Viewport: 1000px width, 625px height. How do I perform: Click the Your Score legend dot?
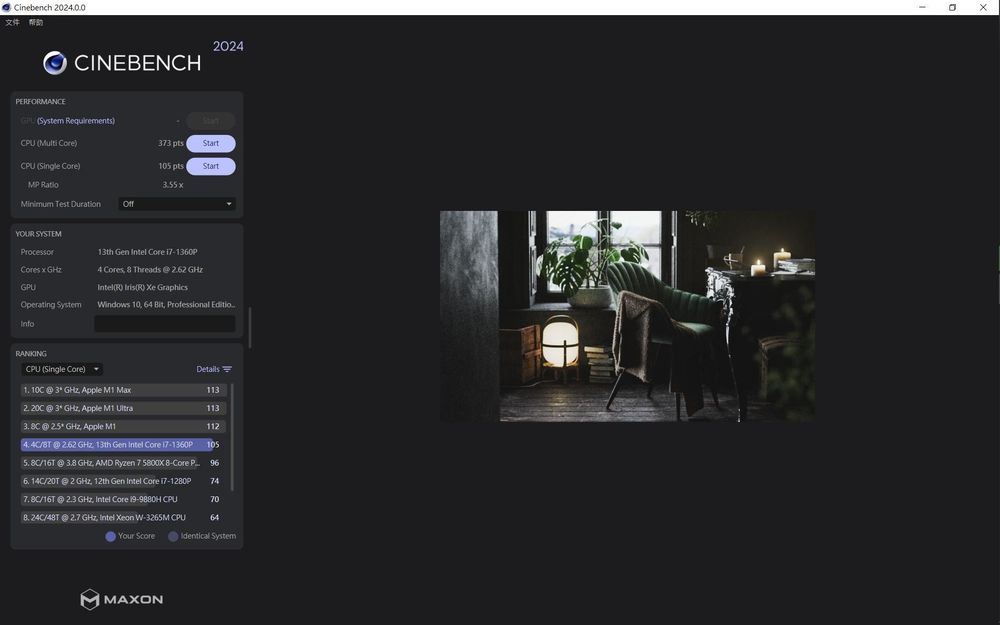(110, 536)
